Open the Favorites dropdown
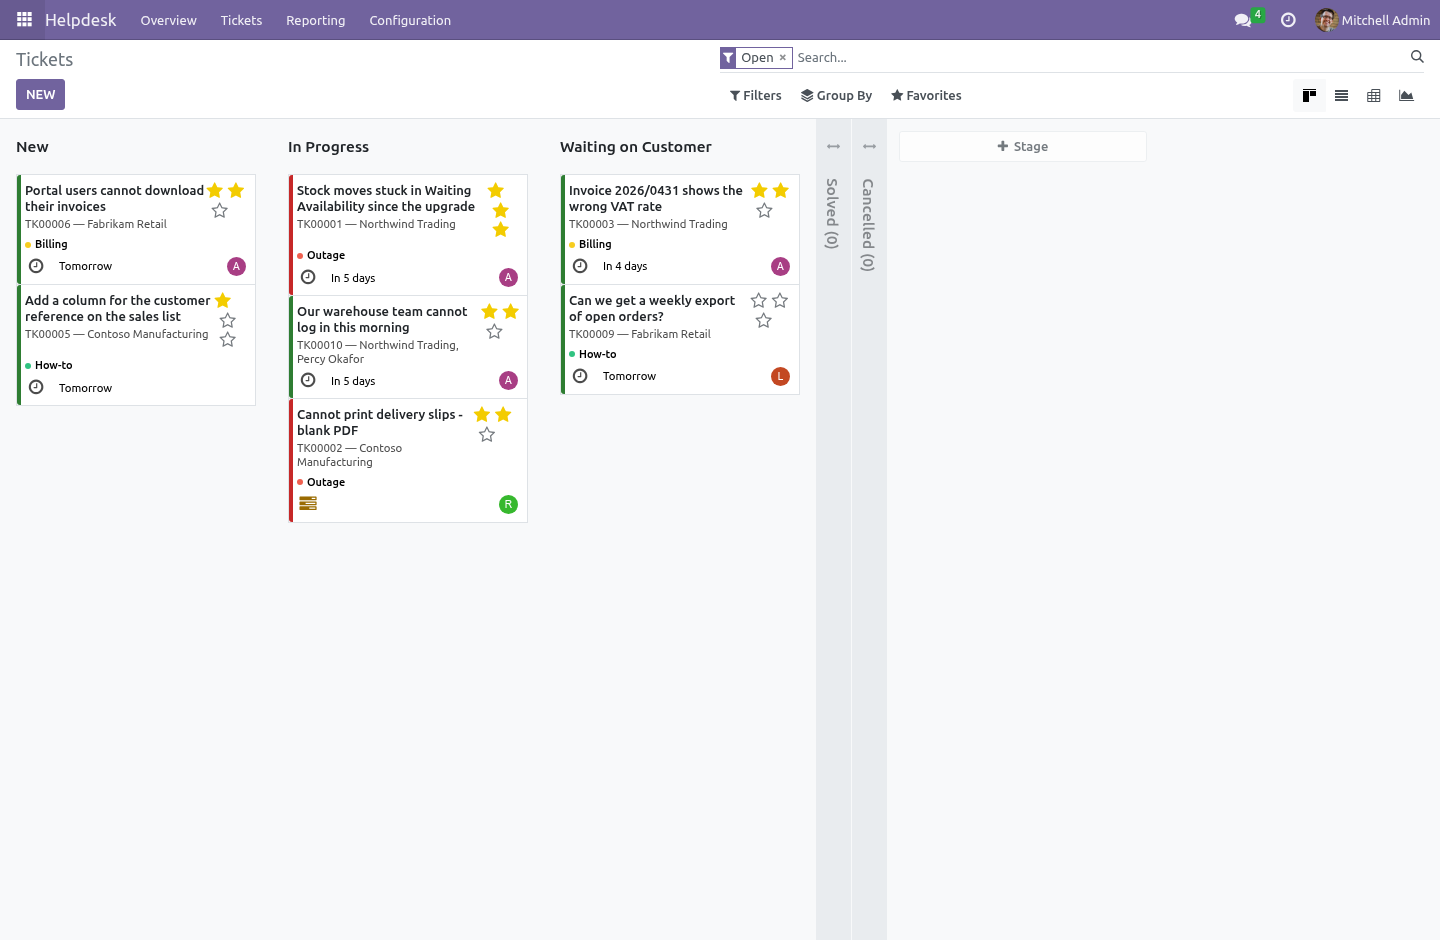The image size is (1440, 940). point(927,96)
